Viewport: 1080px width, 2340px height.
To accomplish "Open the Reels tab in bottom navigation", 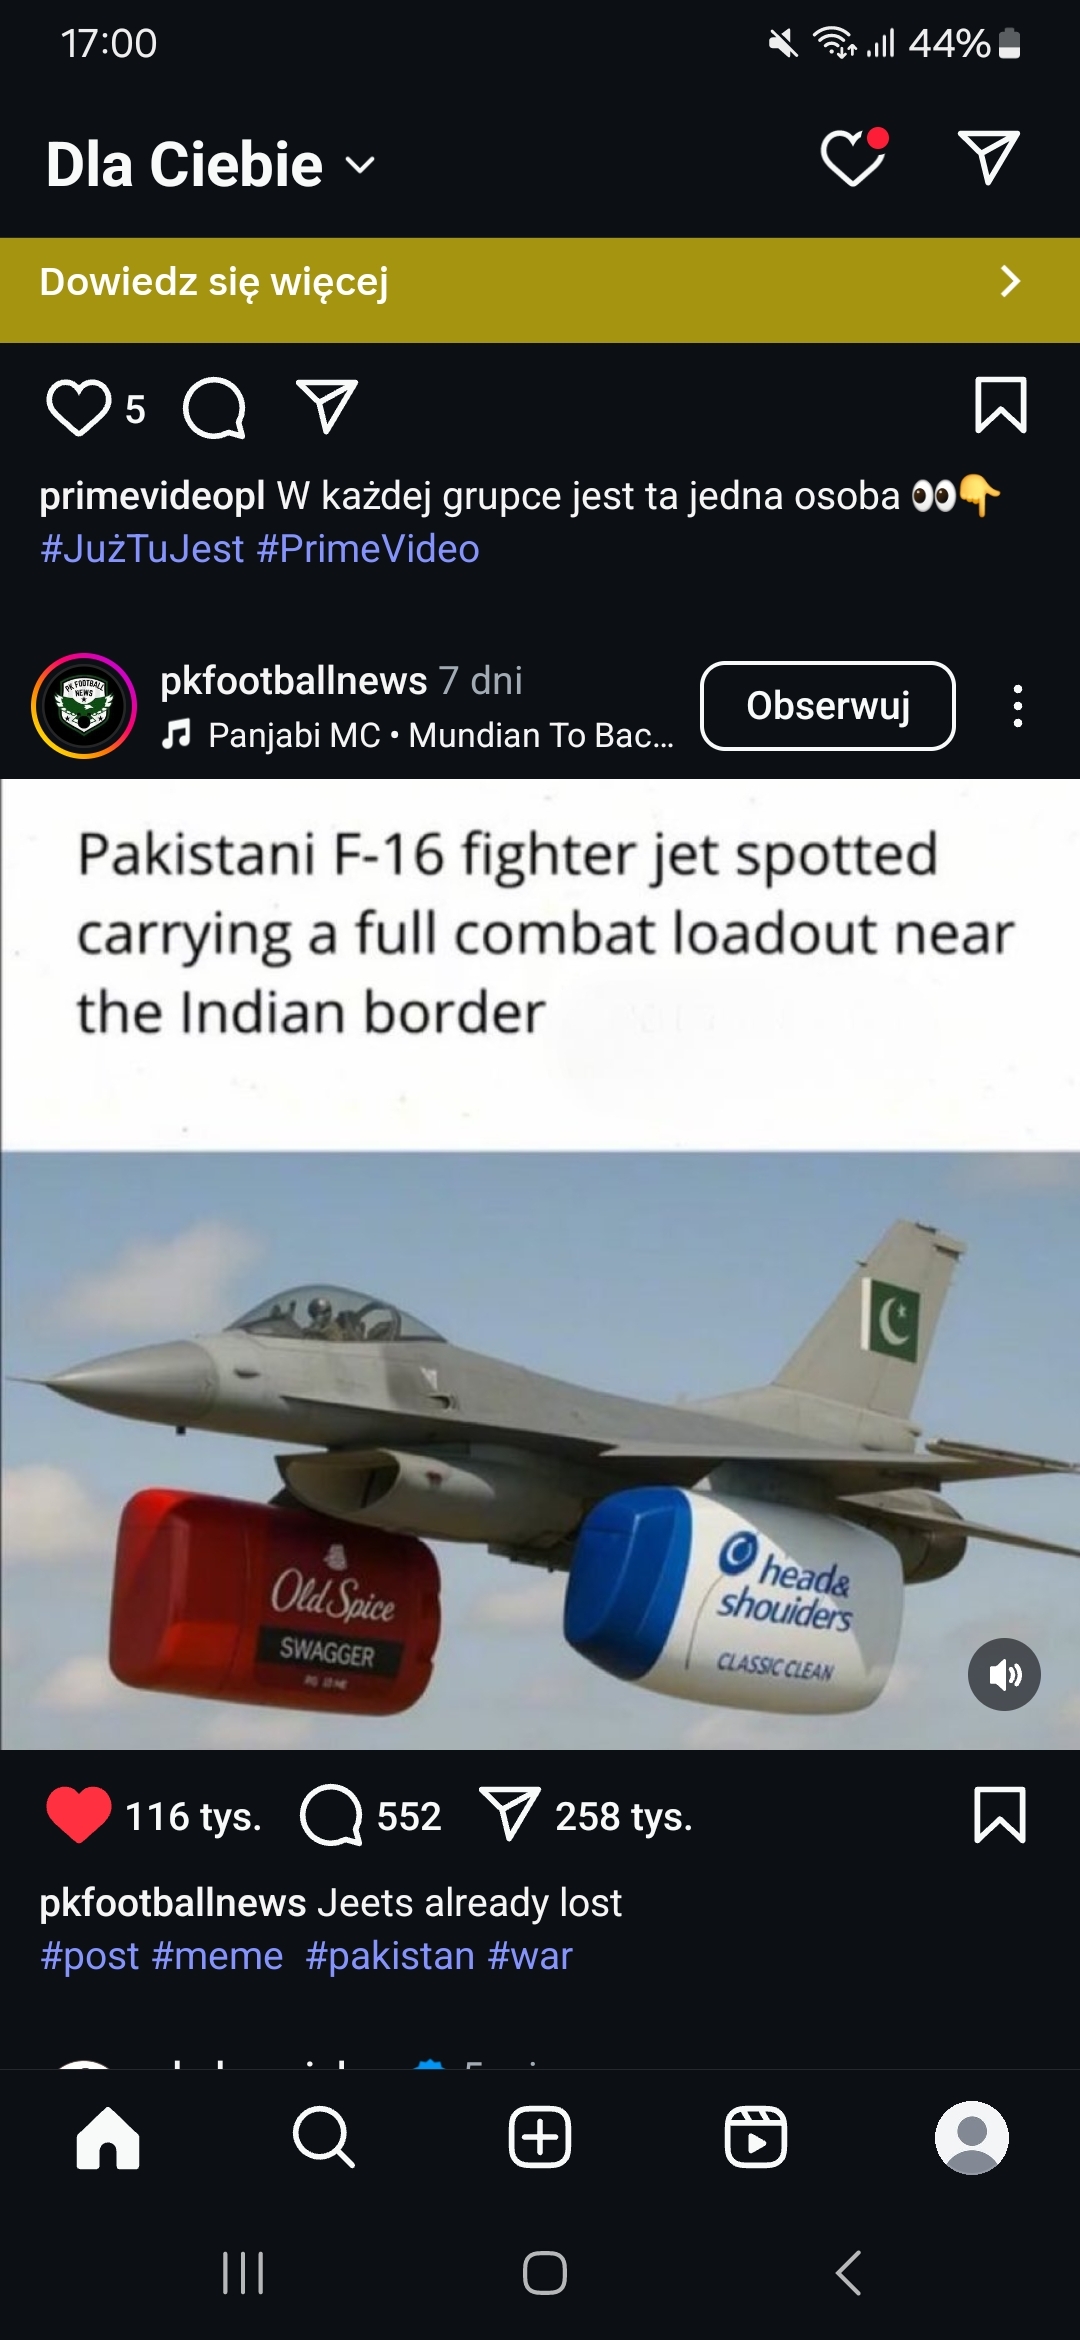I will click(x=756, y=2137).
